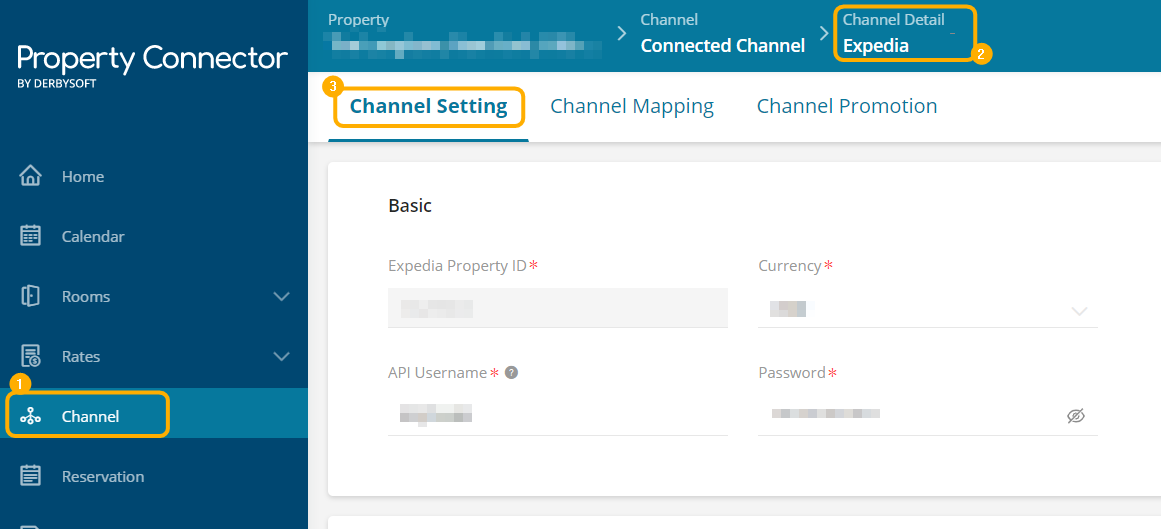Click the Channel network icon
Image resolution: width=1161 pixels, height=529 pixels.
coord(30,416)
